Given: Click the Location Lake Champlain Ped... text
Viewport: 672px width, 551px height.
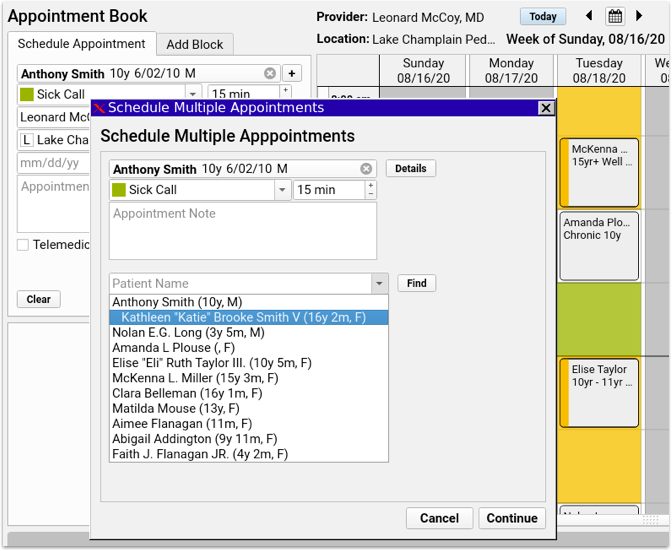Looking at the screenshot, I should click(x=406, y=39).
